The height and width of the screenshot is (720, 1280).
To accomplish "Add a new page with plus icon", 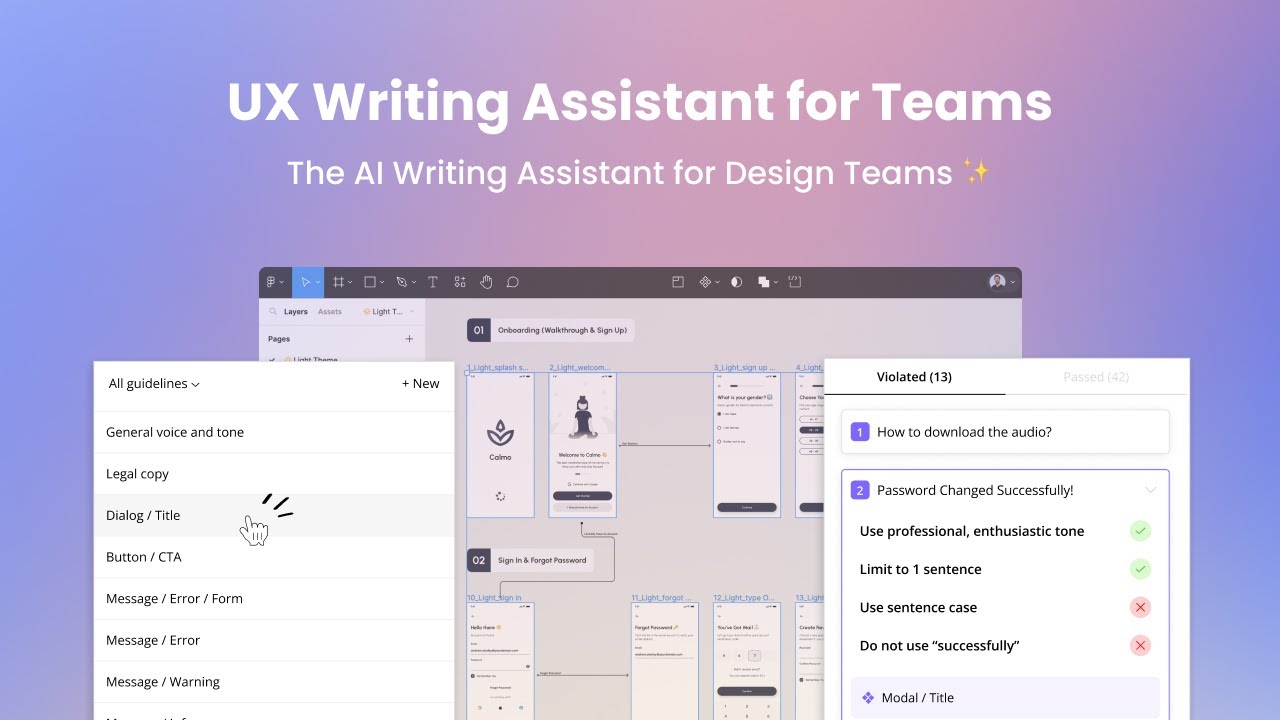I will pos(409,339).
